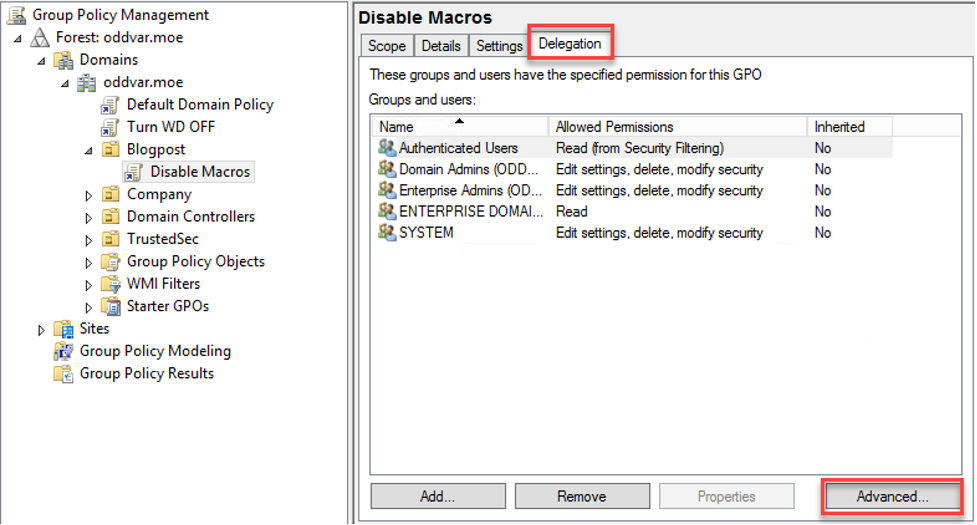Image resolution: width=977 pixels, height=525 pixels.
Task: Open the Settings tab
Action: (x=499, y=46)
